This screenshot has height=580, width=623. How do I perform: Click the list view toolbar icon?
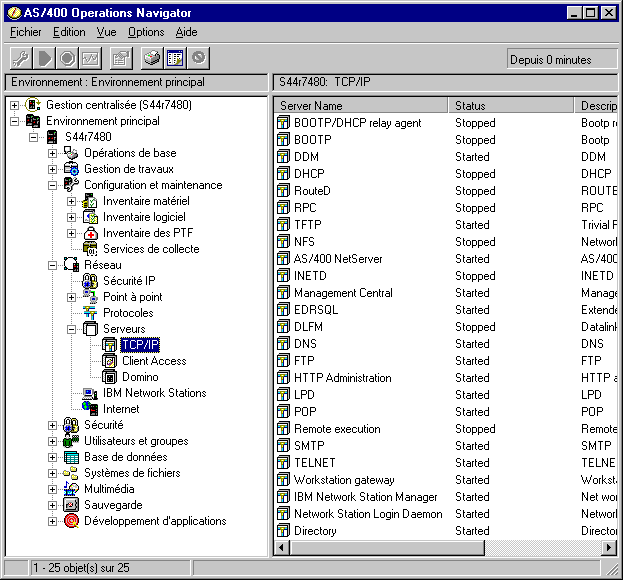(175, 59)
